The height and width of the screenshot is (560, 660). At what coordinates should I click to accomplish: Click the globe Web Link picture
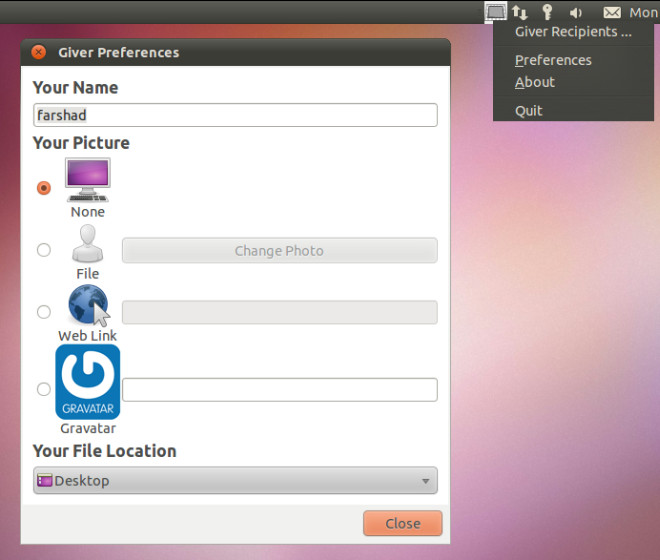click(89, 306)
